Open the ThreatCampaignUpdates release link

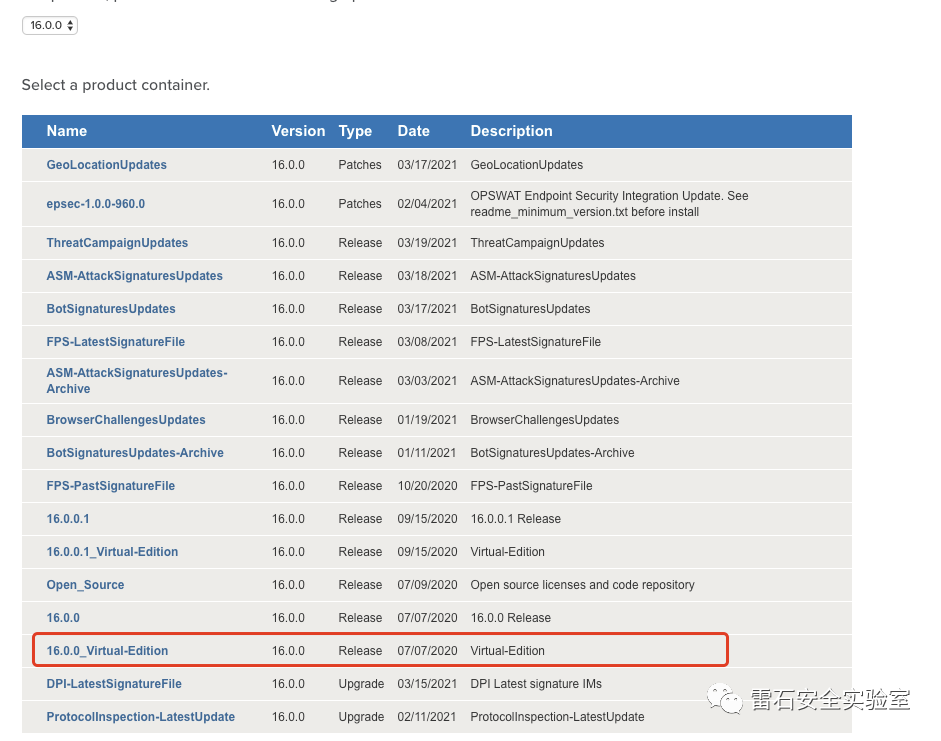(x=117, y=242)
